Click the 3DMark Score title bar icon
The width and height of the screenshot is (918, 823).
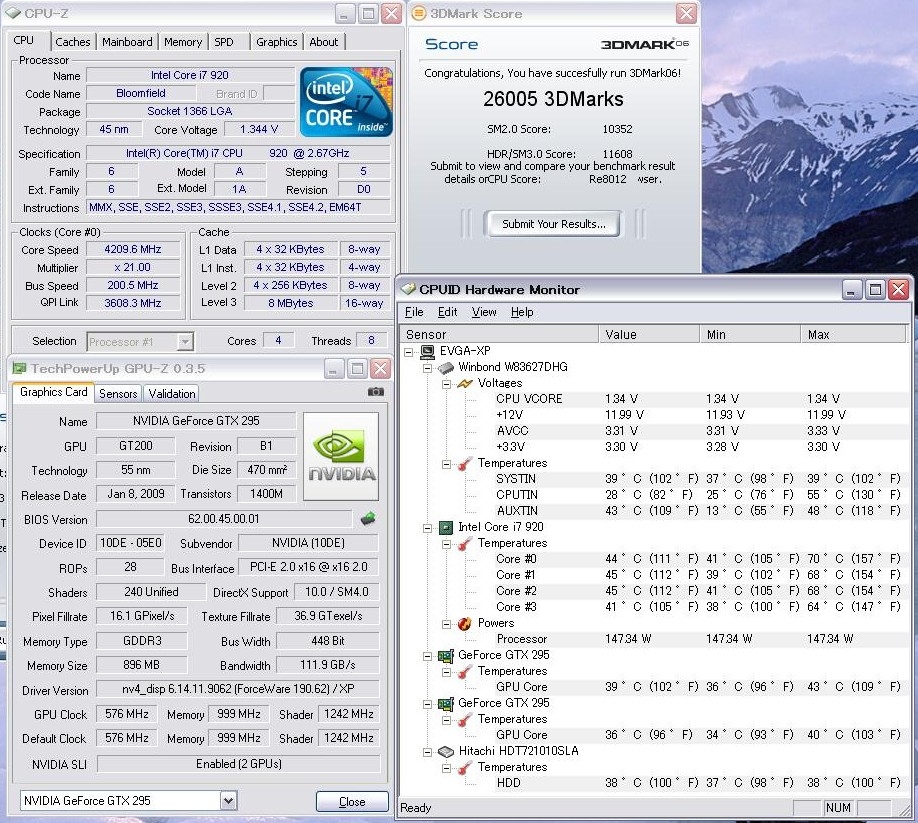pyautogui.click(x=419, y=13)
